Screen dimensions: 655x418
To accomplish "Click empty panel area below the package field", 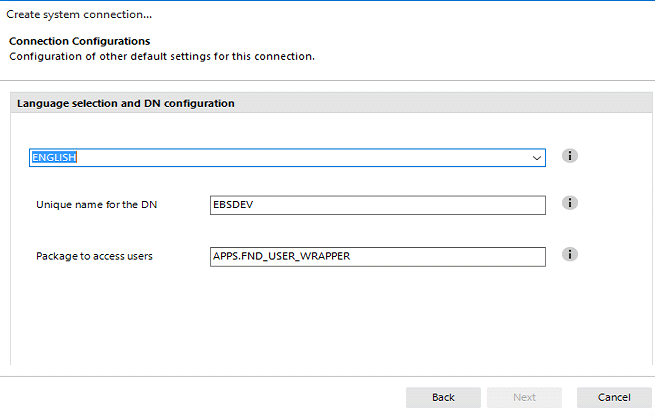I will [331, 317].
